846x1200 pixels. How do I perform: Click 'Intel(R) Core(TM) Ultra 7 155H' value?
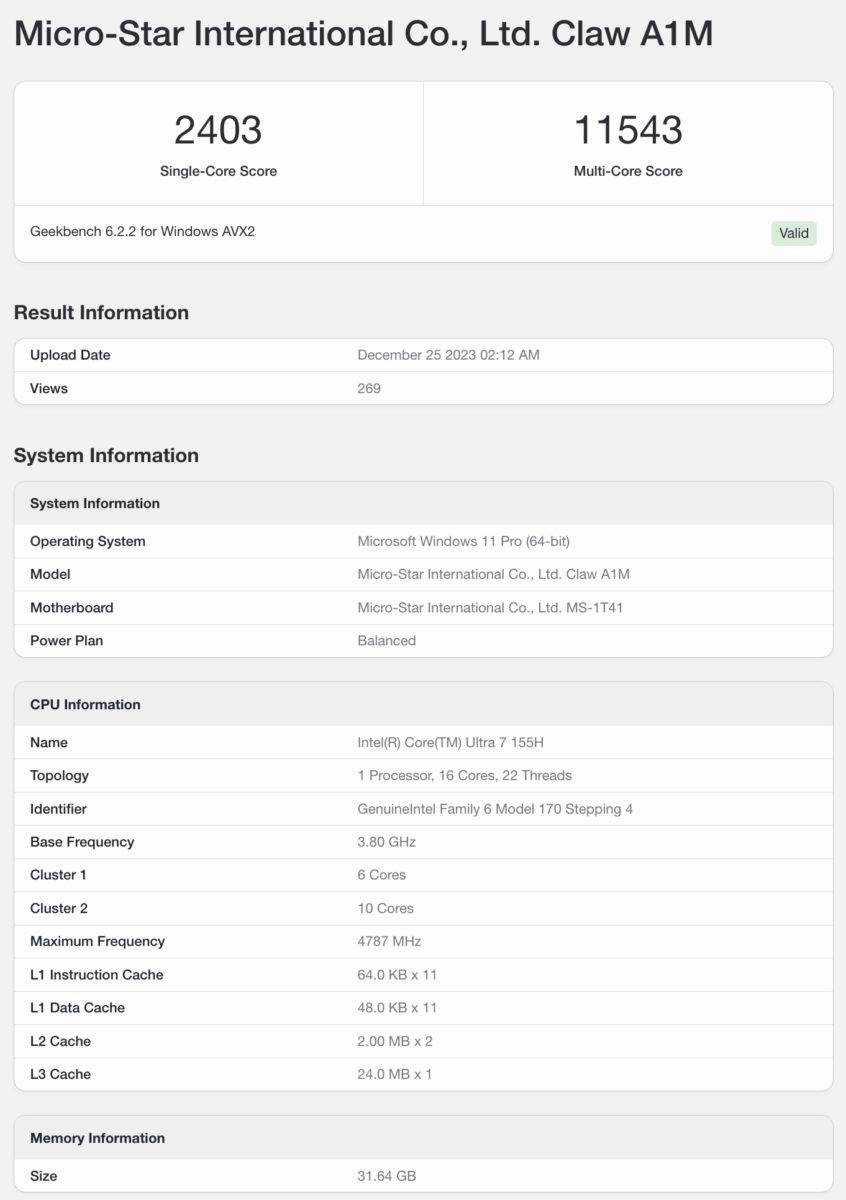point(450,742)
